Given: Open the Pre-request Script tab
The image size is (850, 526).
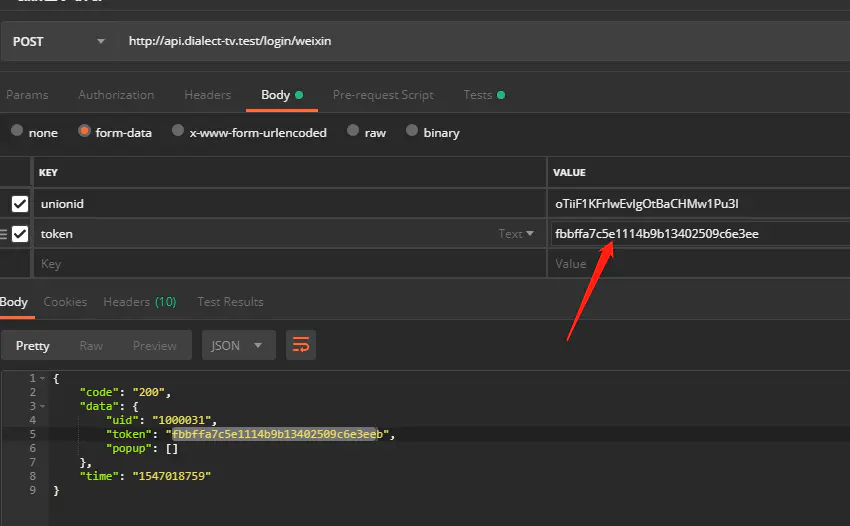Looking at the screenshot, I should 383,95.
